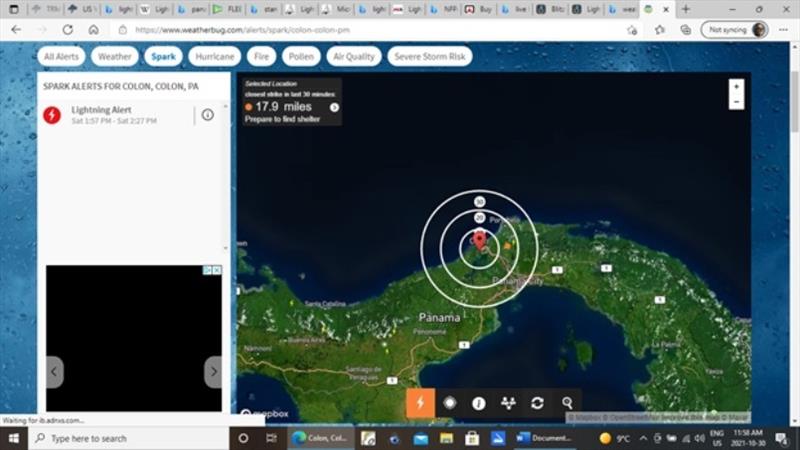
Task: Open browser collections icon
Action: pos(686,30)
